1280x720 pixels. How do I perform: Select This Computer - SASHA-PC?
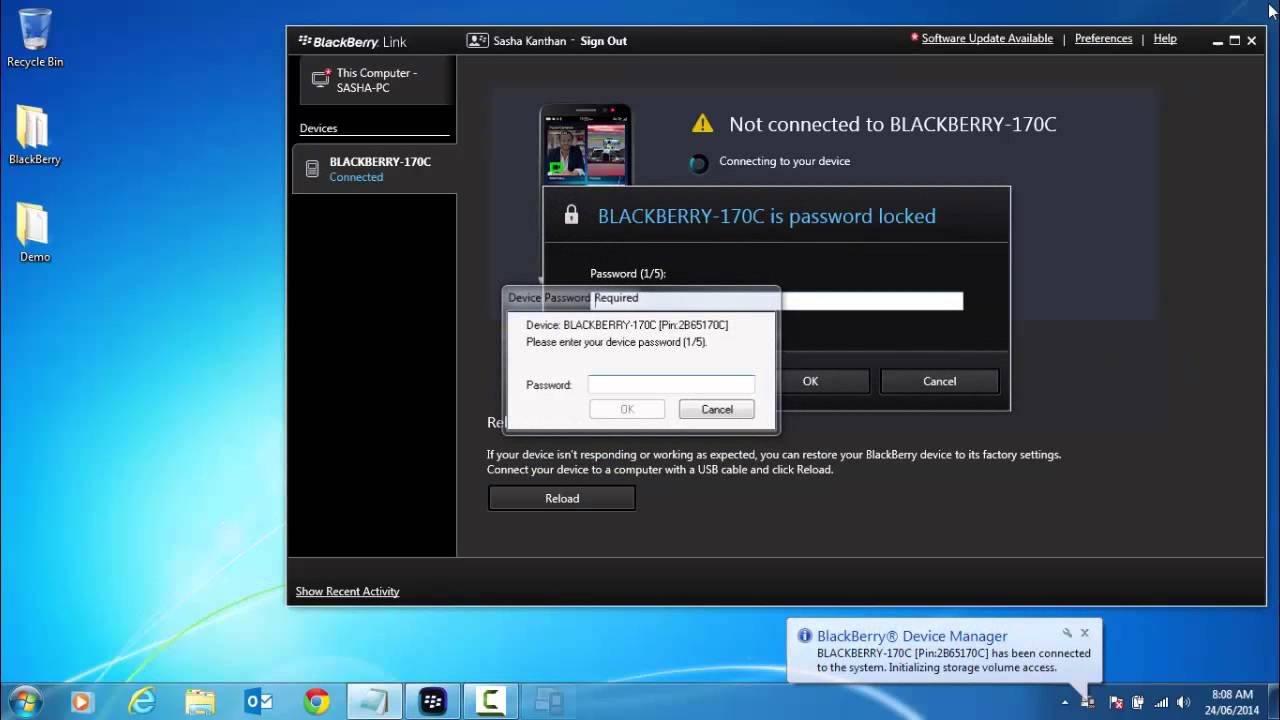coord(378,80)
